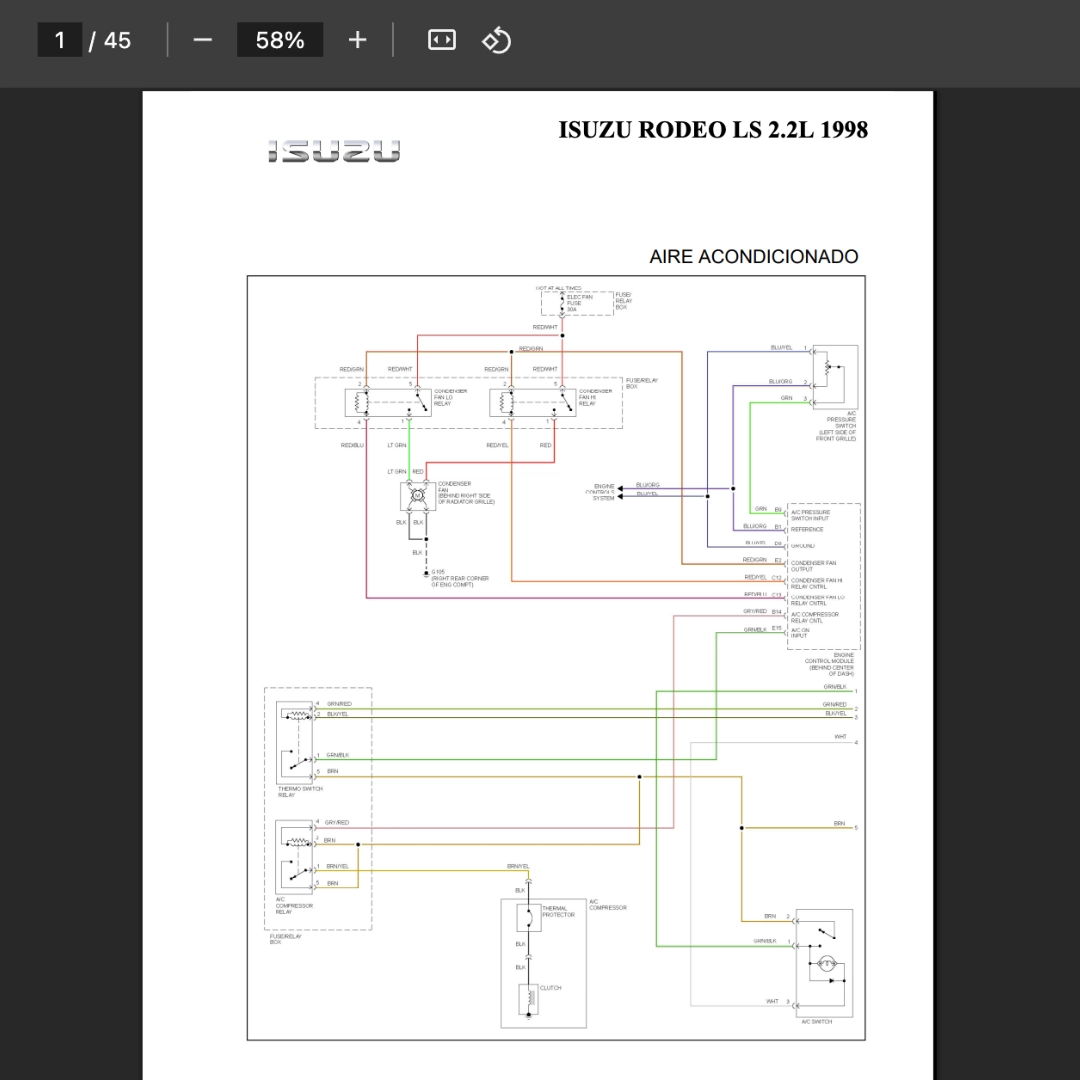Zoom out with the minus button
The width and height of the screenshot is (1080, 1080).
click(202, 40)
